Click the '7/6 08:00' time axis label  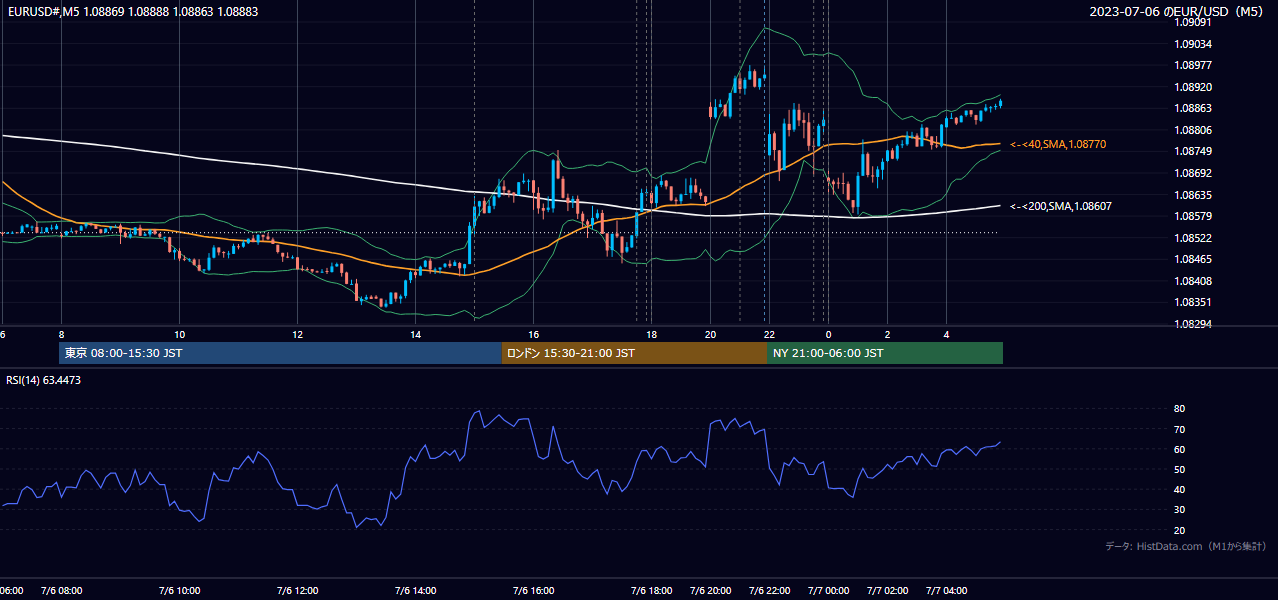click(62, 591)
